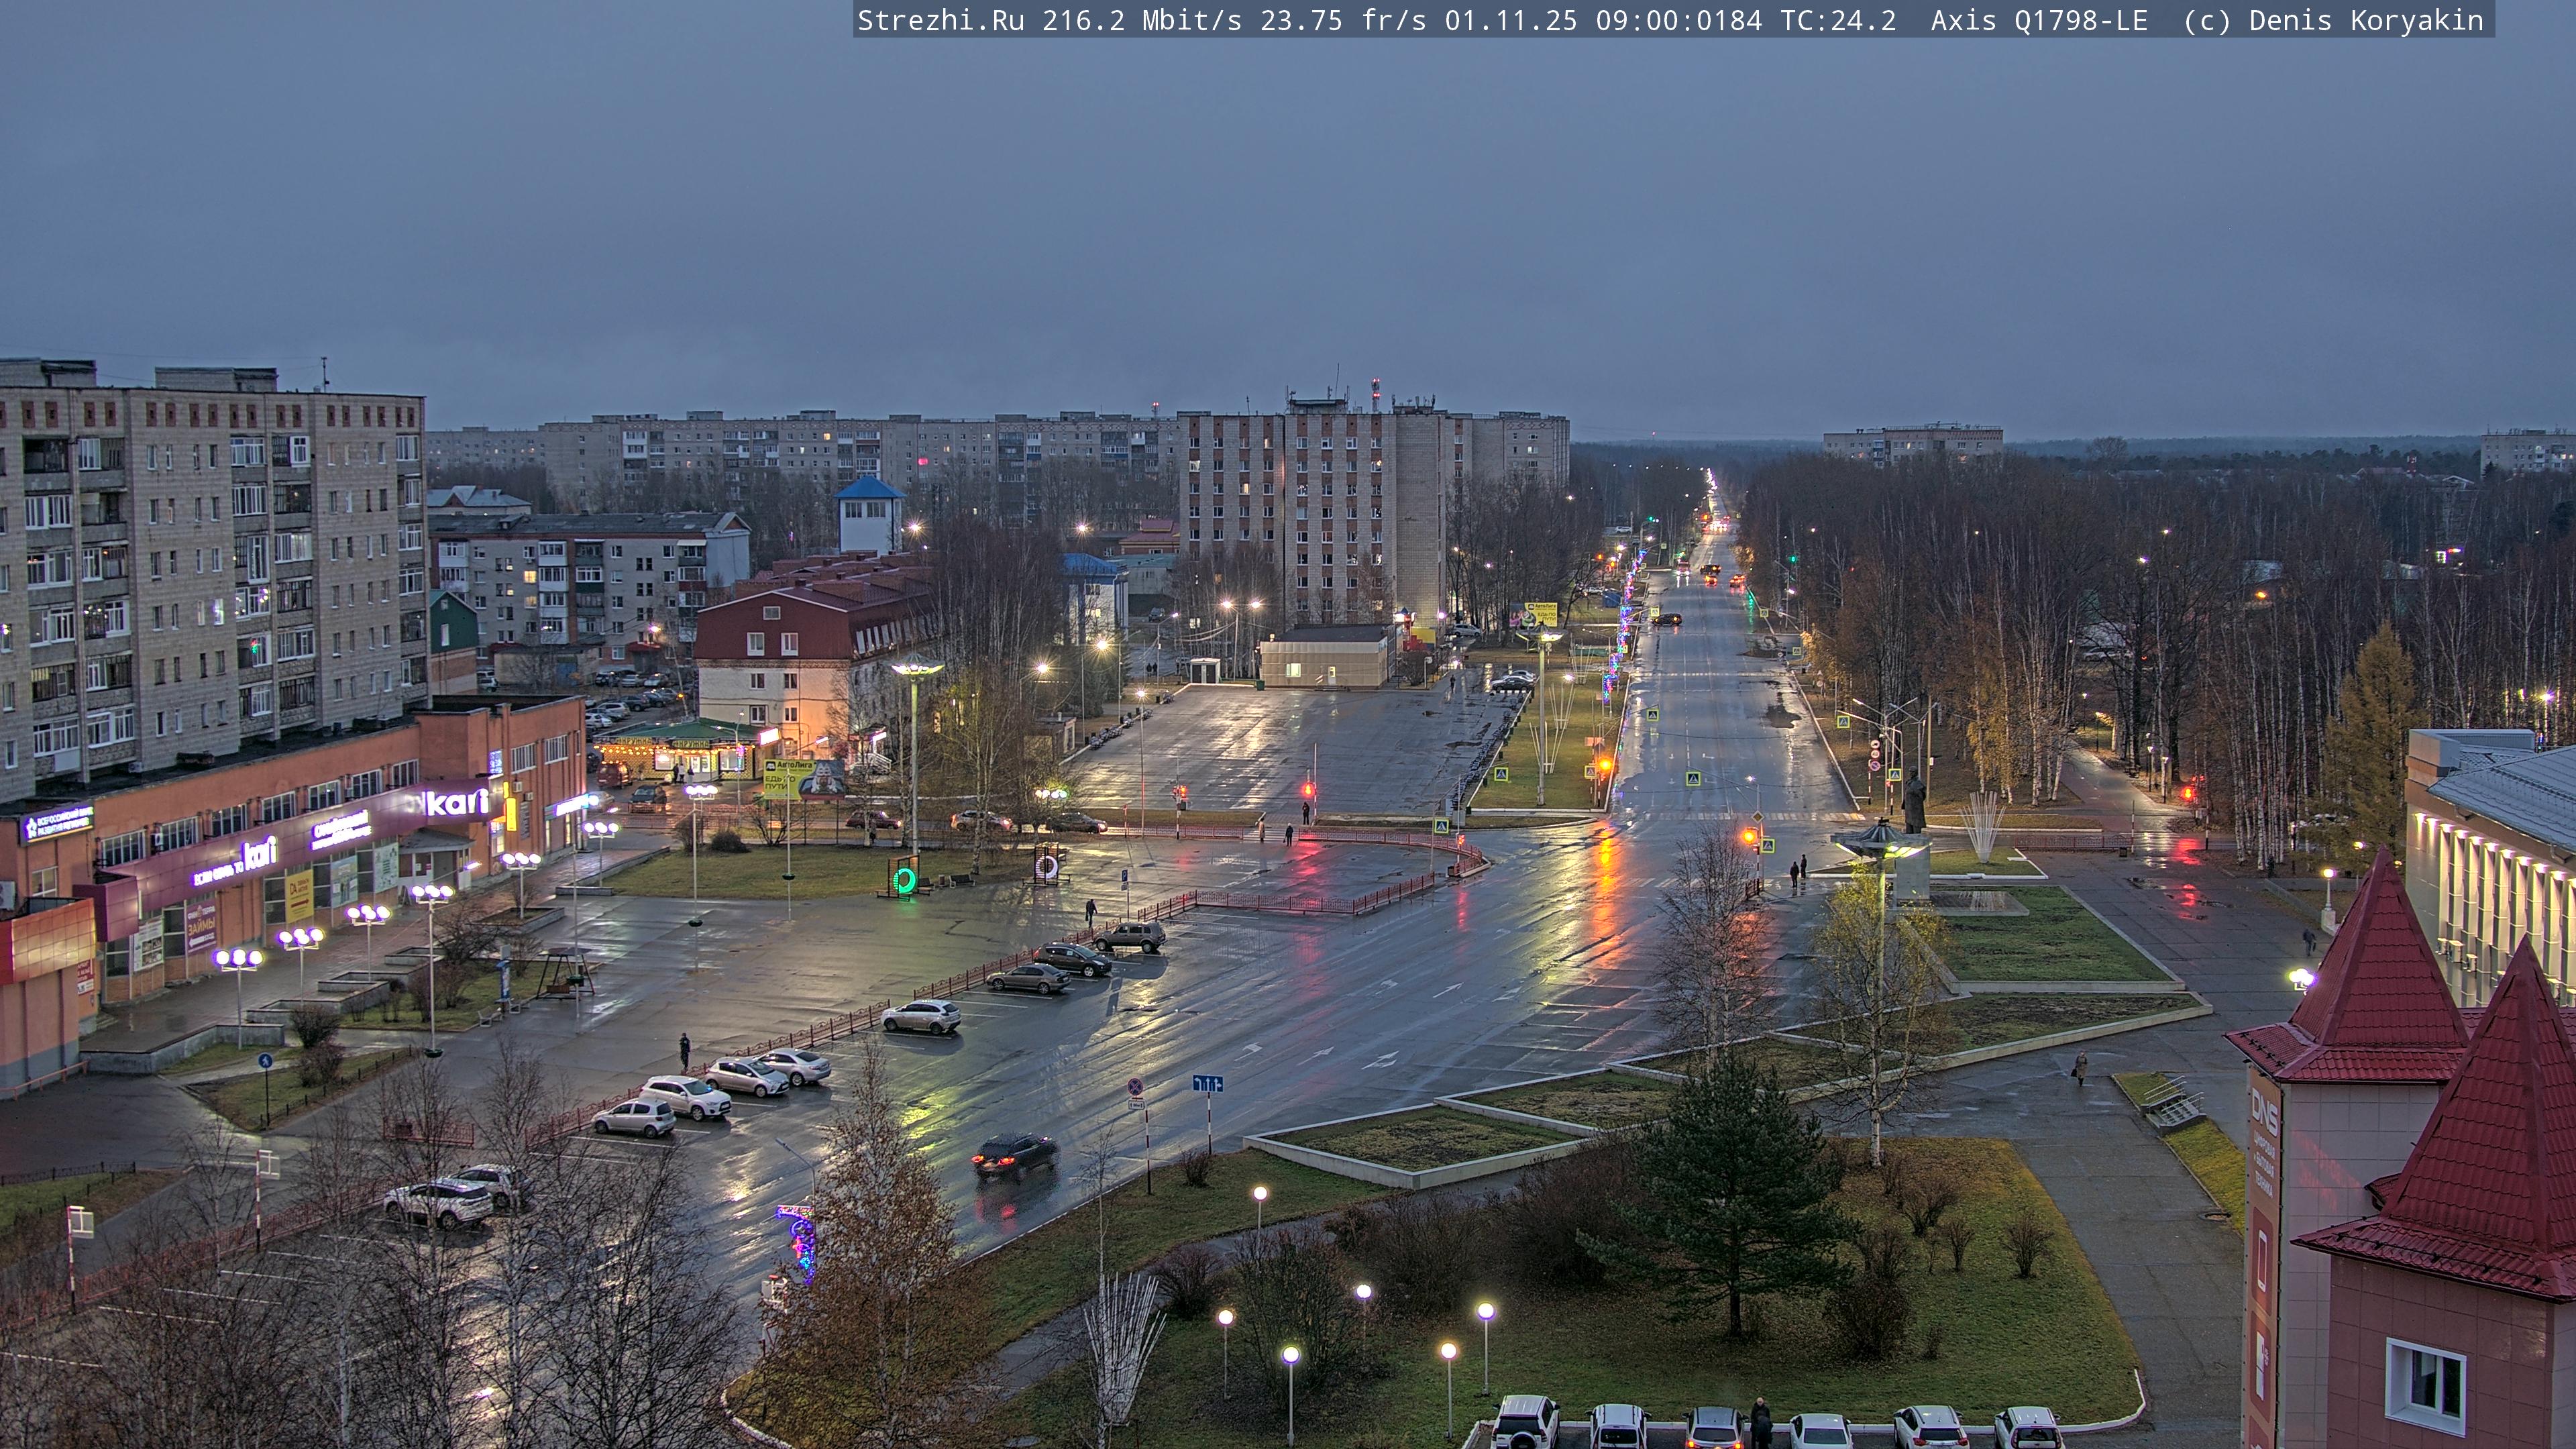Click the green glowing ring sculpture
This screenshot has width=2576, height=1449.
coord(904,880)
